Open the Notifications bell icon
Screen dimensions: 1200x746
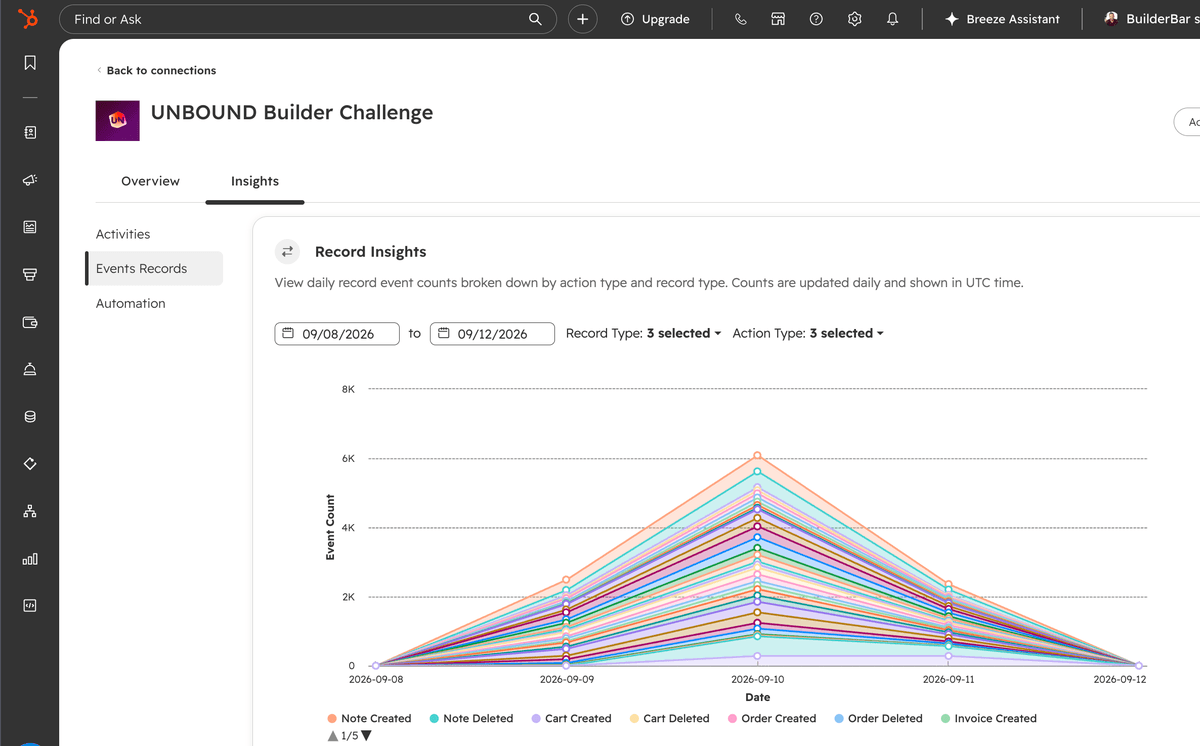pyautogui.click(x=892, y=19)
